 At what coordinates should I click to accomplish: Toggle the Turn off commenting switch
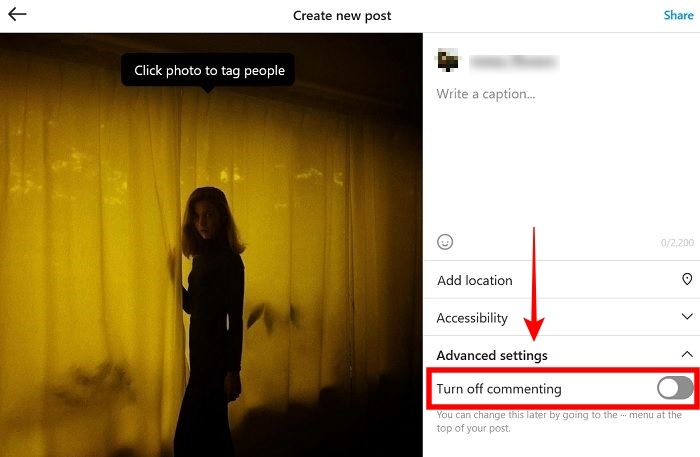click(x=675, y=388)
